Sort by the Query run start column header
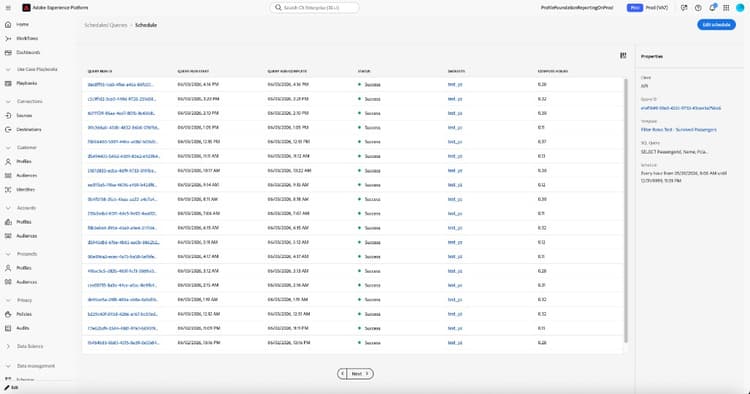The image size is (750, 394). (x=193, y=71)
